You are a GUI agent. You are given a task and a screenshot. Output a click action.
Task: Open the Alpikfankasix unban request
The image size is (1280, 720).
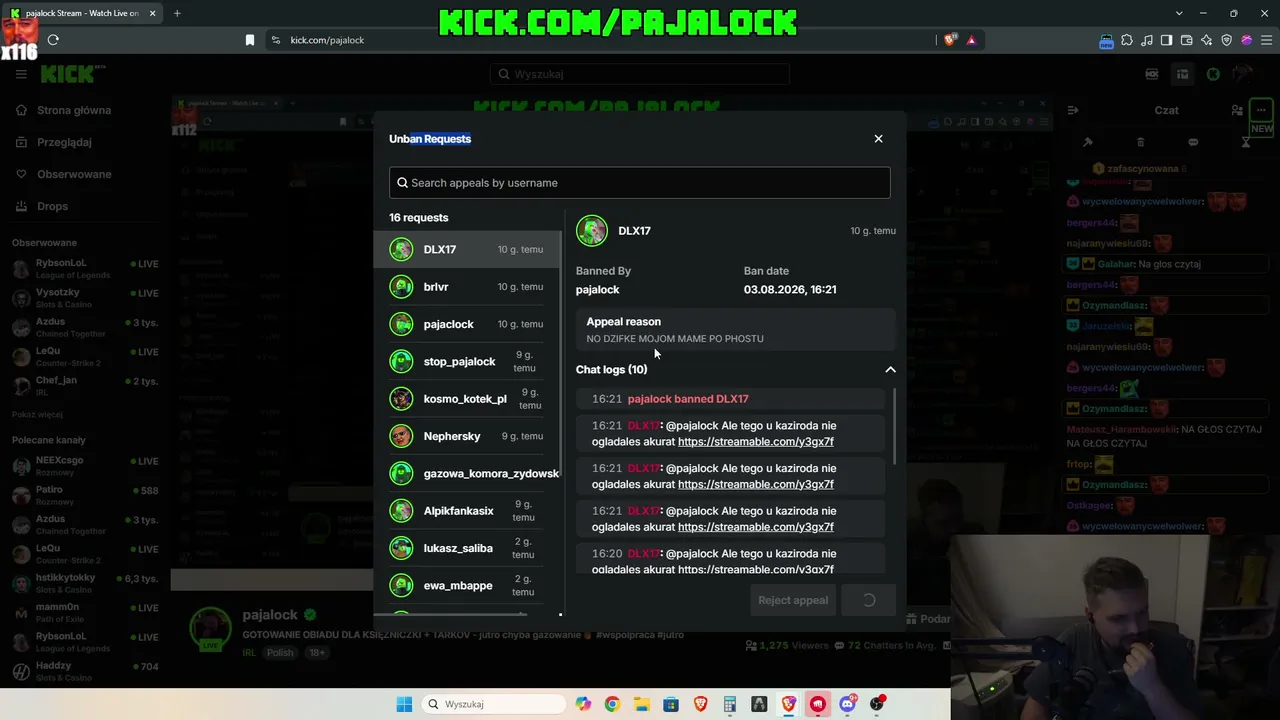click(467, 511)
